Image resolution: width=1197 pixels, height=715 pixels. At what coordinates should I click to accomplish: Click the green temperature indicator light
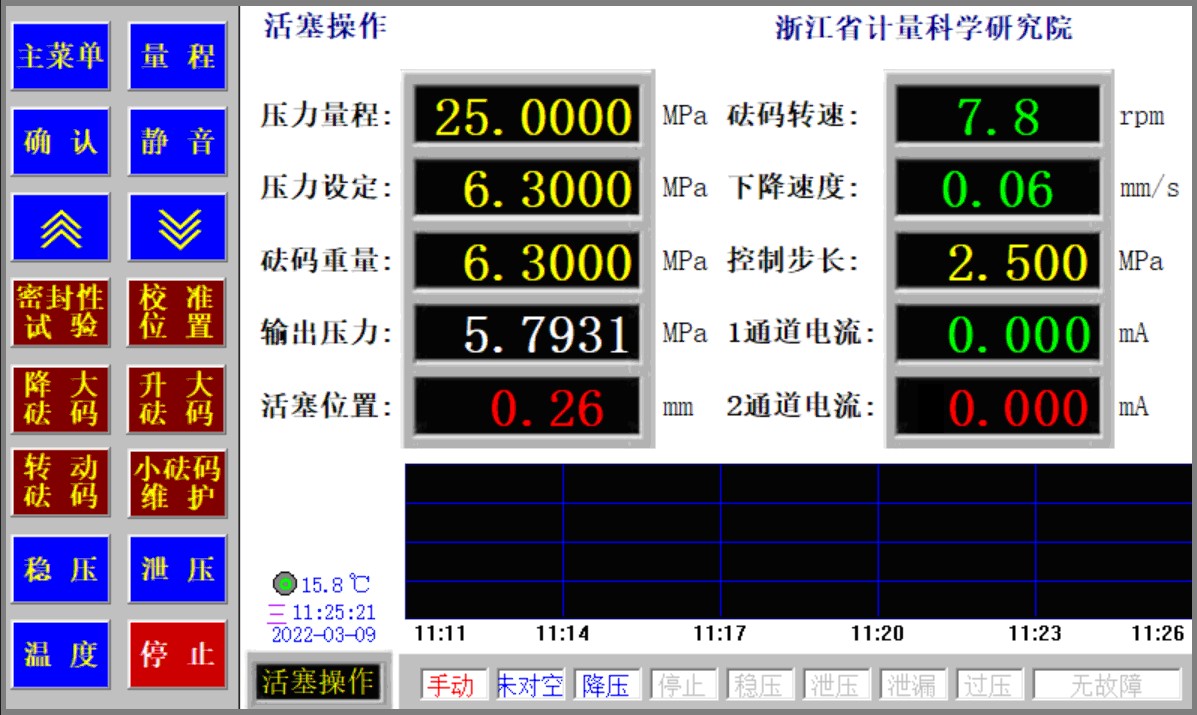coord(285,585)
